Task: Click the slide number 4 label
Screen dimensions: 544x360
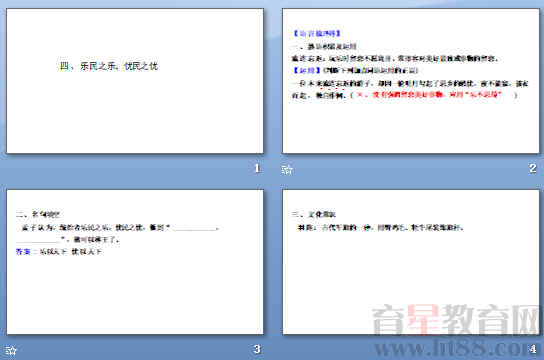Action: [533, 349]
